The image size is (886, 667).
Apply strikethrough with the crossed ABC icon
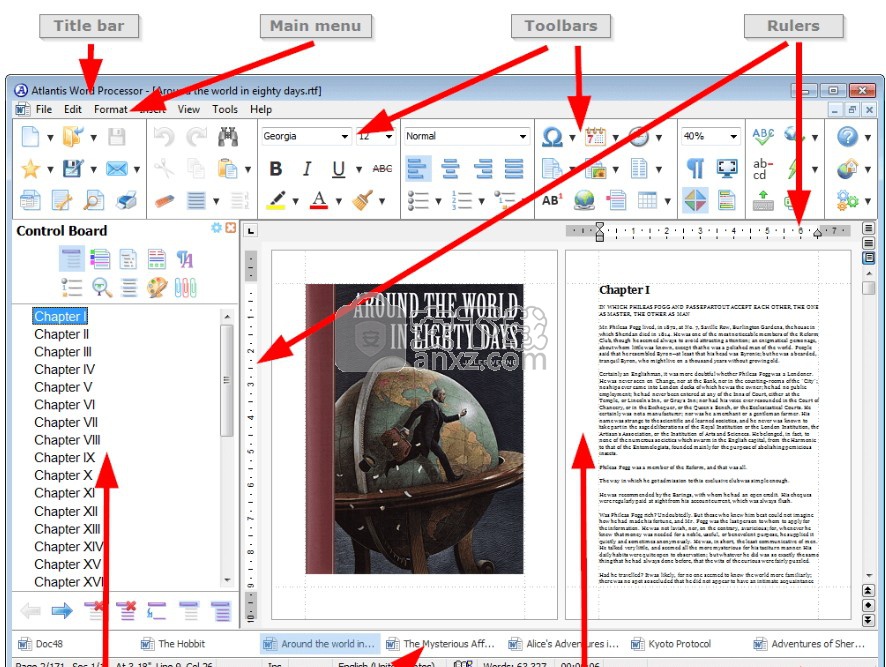click(x=382, y=168)
